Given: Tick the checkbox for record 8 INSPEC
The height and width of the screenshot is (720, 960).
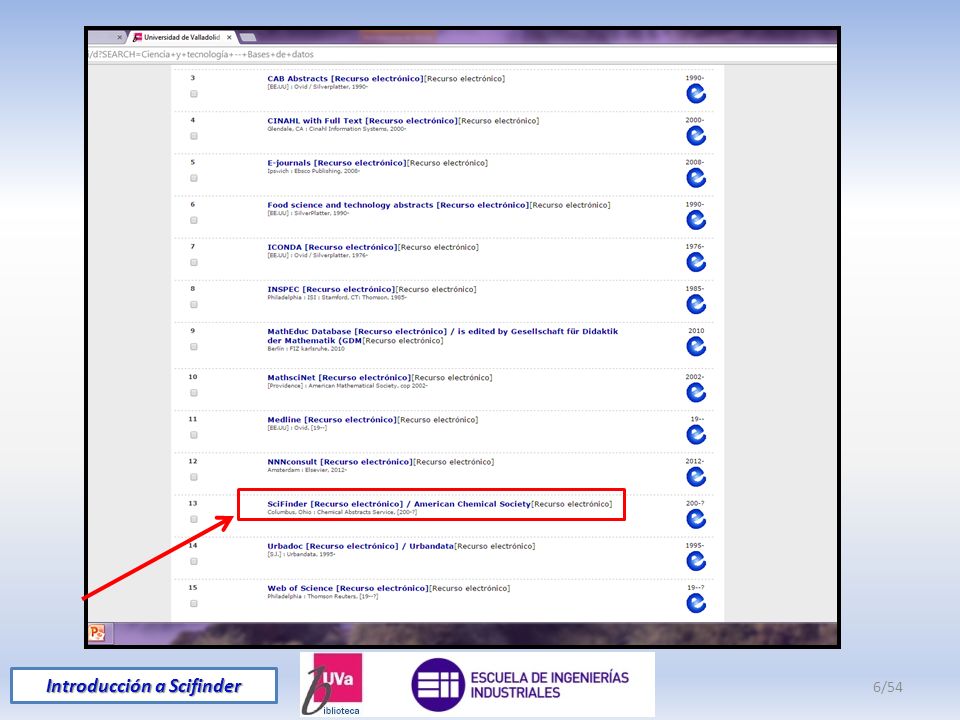Looking at the screenshot, I should [x=193, y=305].
